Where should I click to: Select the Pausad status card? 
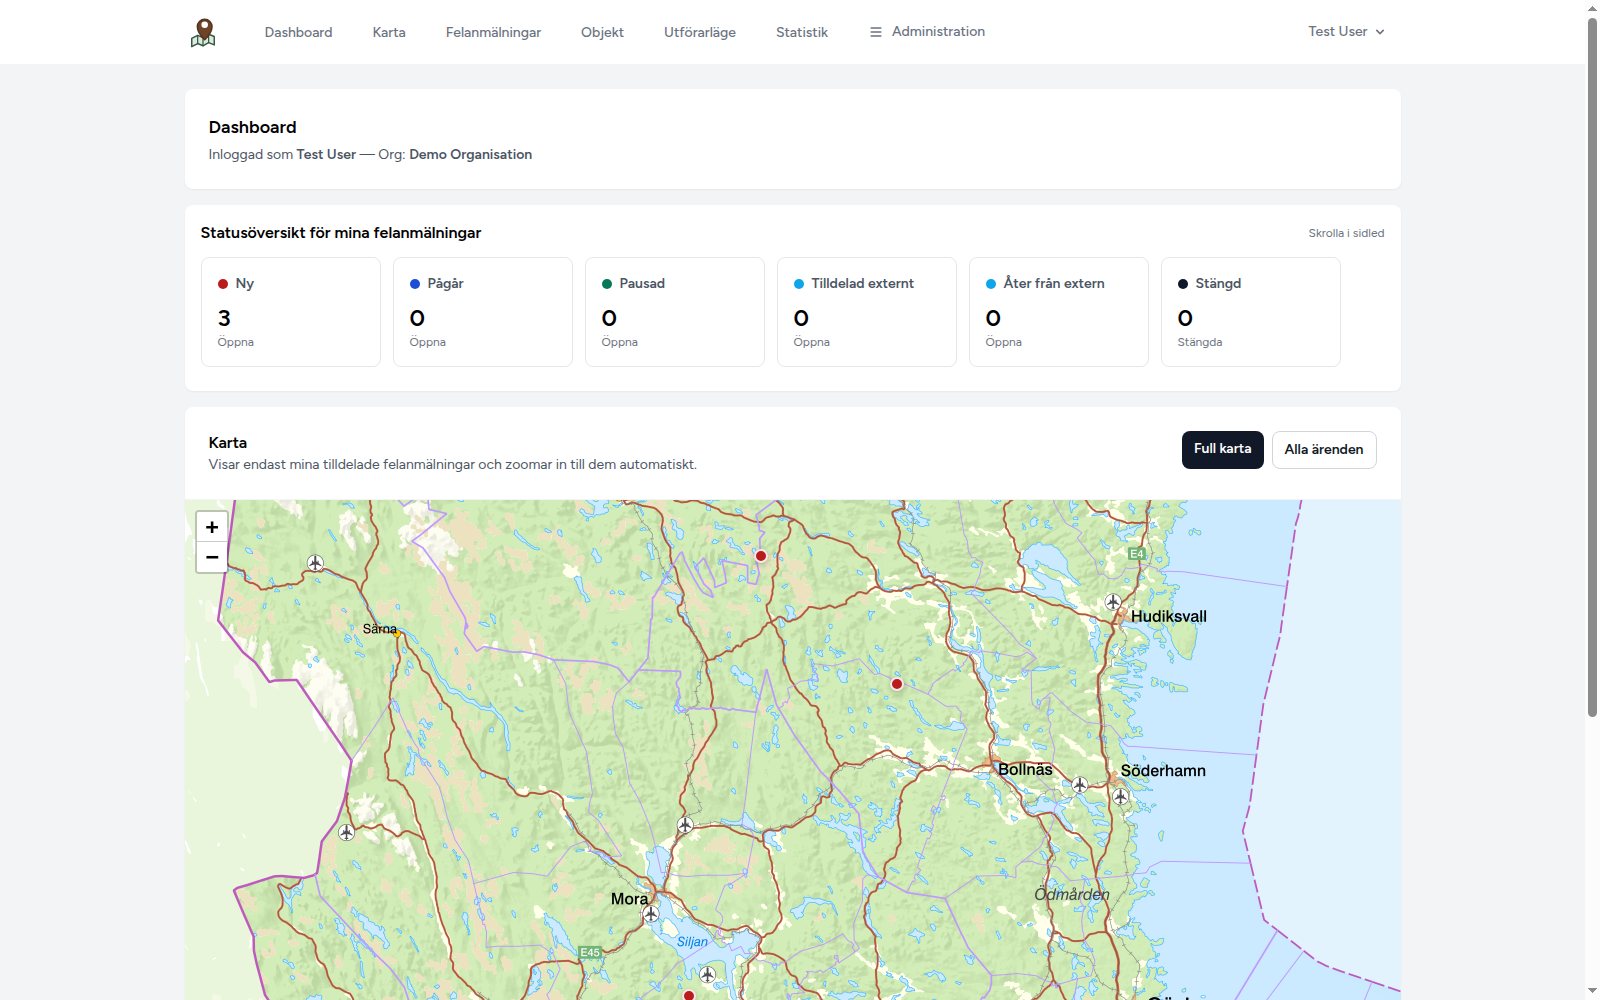[675, 312]
